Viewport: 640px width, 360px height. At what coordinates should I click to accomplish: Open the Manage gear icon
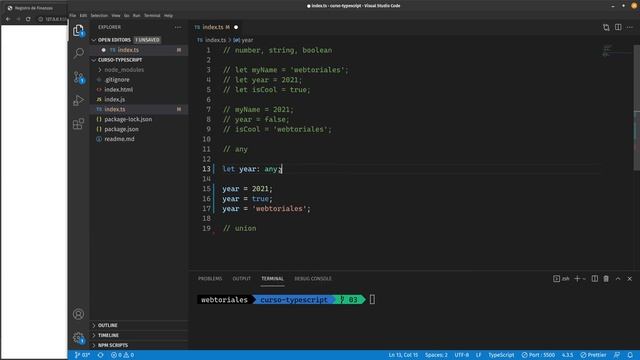(x=78, y=338)
